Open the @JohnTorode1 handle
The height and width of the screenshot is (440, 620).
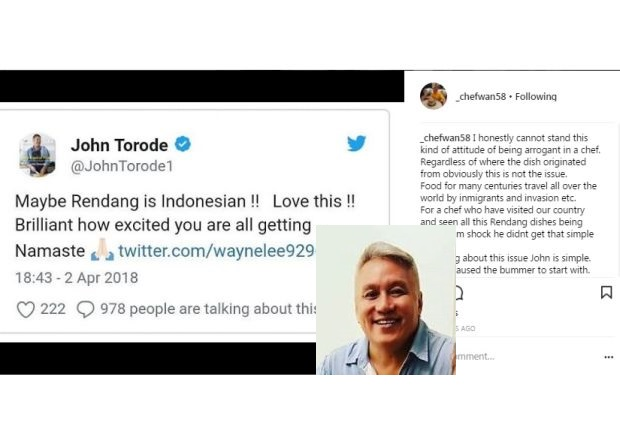[x=122, y=166]
